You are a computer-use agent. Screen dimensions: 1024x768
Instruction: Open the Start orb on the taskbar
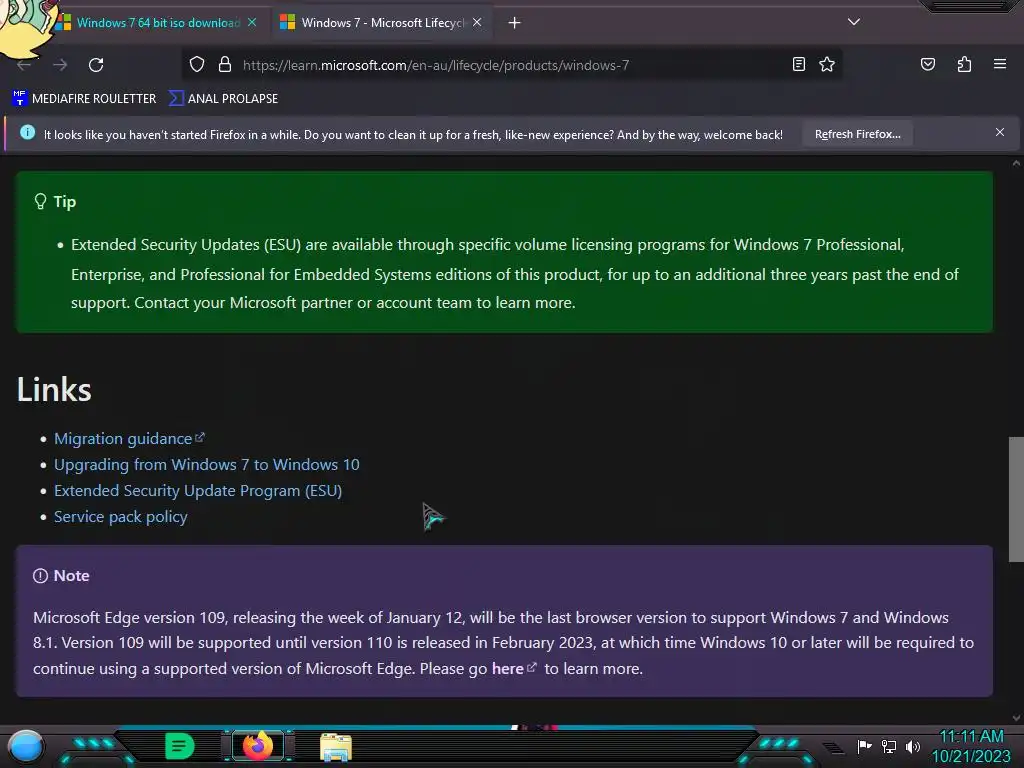point(26,746)
